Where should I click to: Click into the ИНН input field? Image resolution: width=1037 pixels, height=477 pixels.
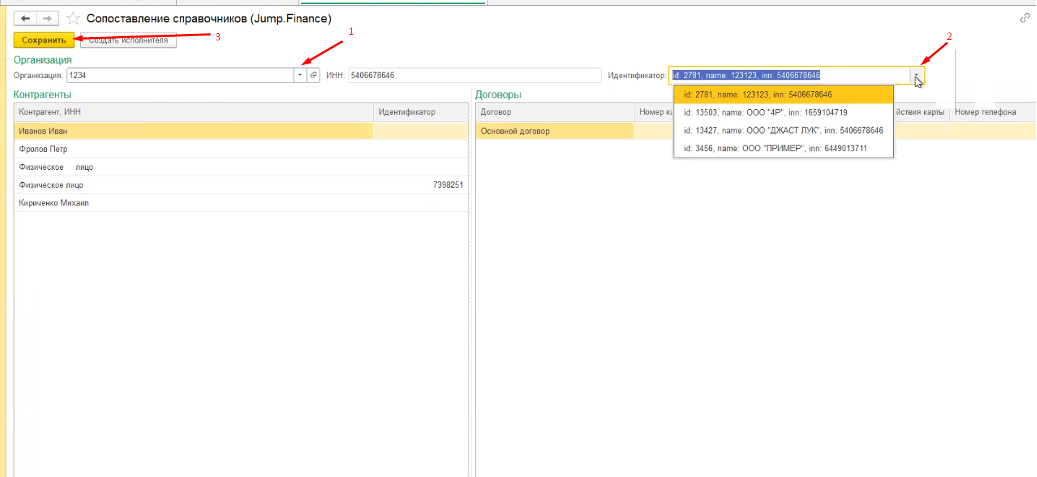(x=473, y=75)
